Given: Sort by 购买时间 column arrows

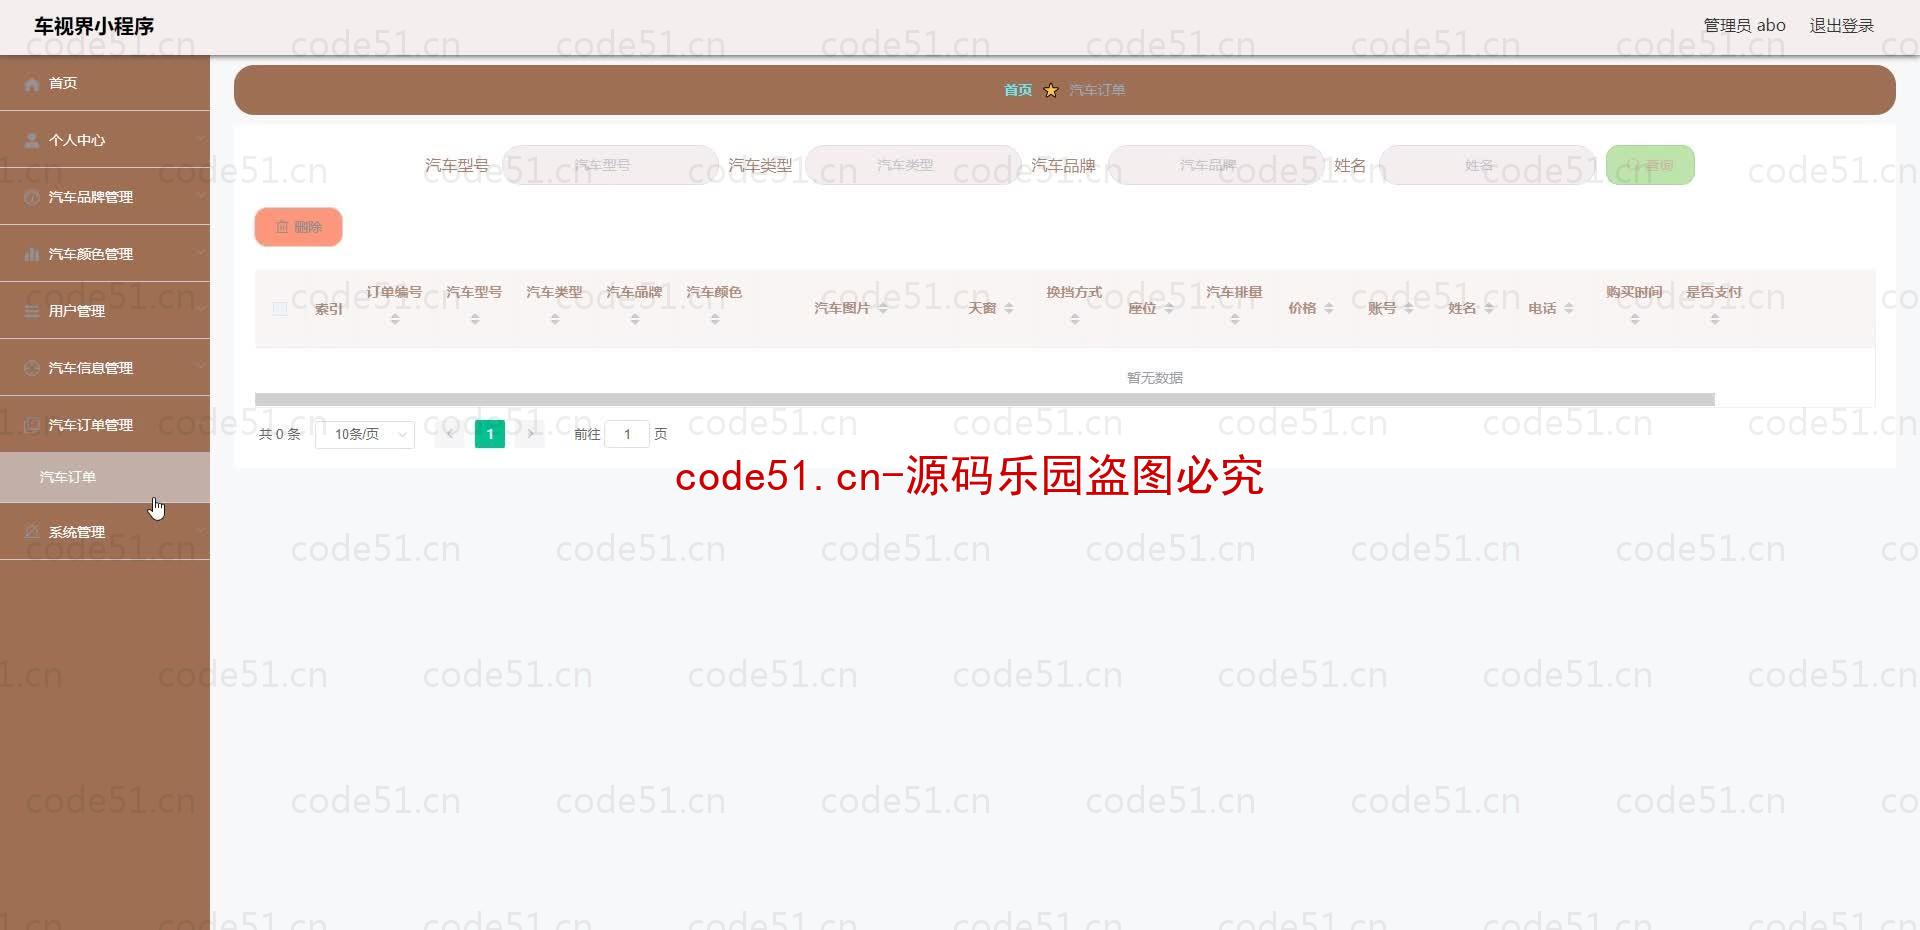Looking at the screenshot, I should click(1635, 319).
